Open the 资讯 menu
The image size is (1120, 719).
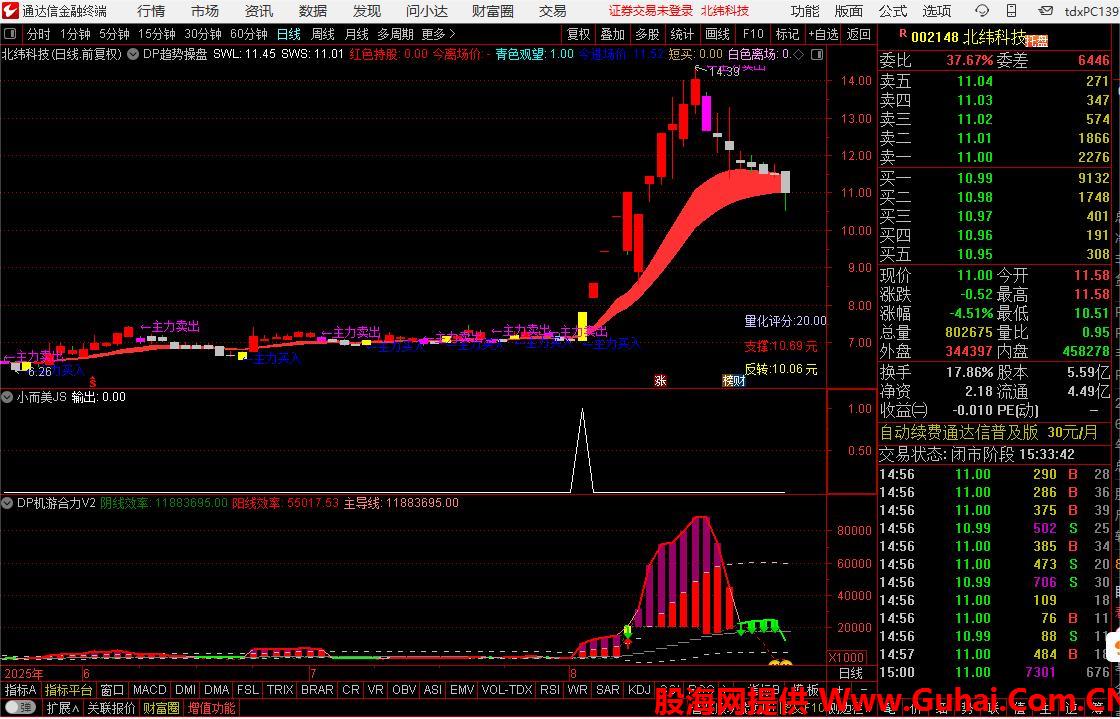pos(259,11)
